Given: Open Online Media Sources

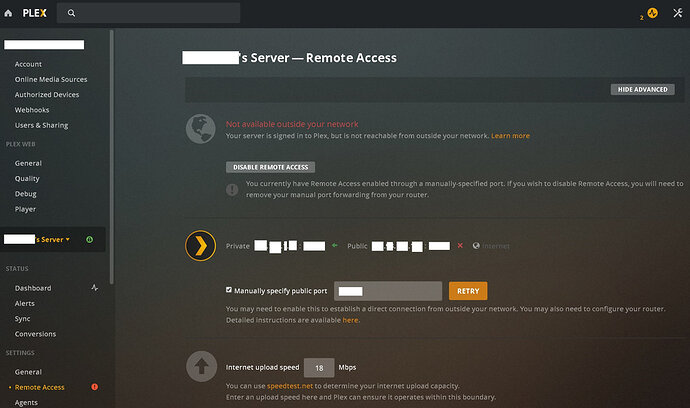Looking at the screenshot, I should [x=51, y=80].
